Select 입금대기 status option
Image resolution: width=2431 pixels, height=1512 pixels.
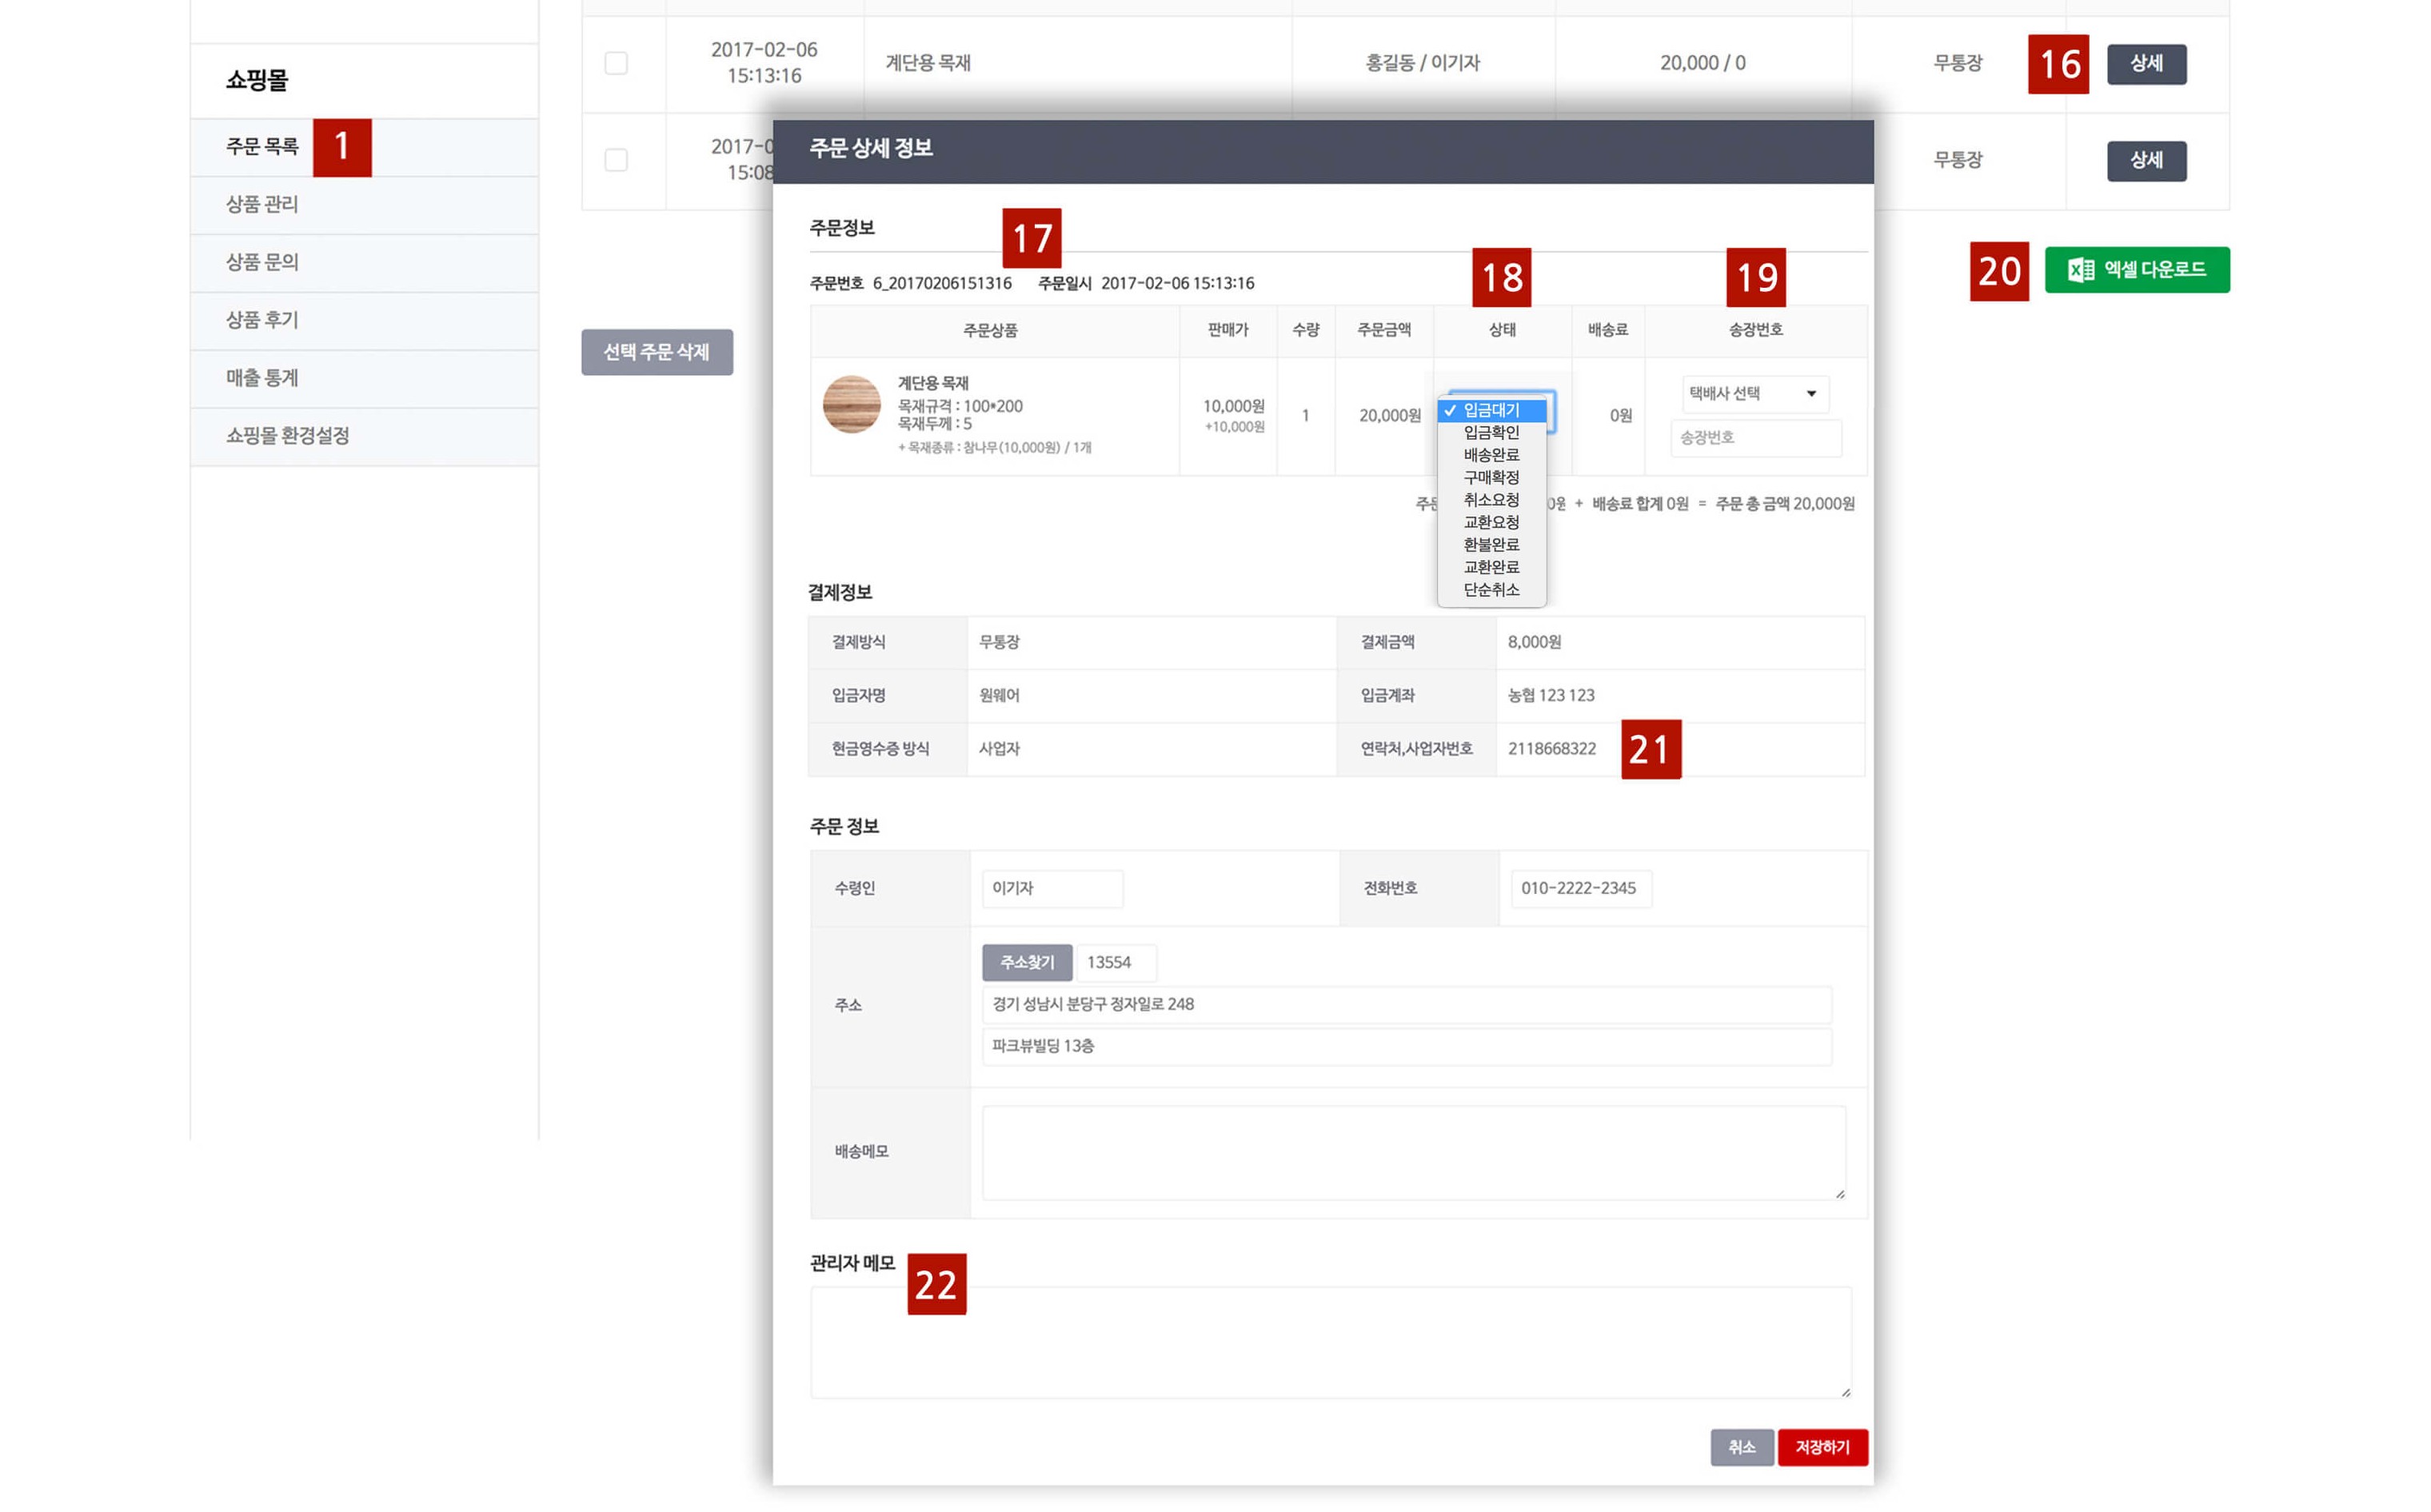1491,410
